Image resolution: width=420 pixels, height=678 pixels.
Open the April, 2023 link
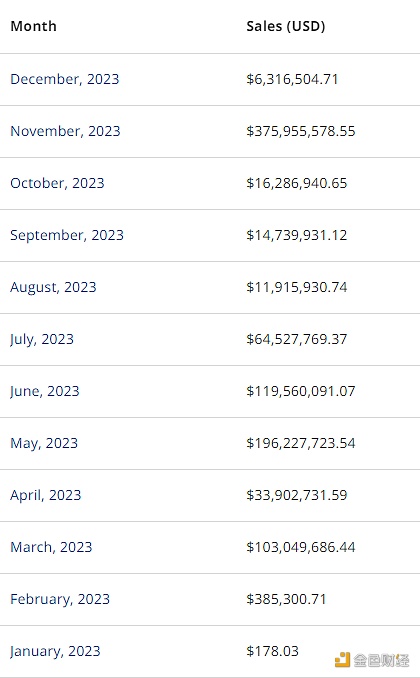tap(46, 495)
